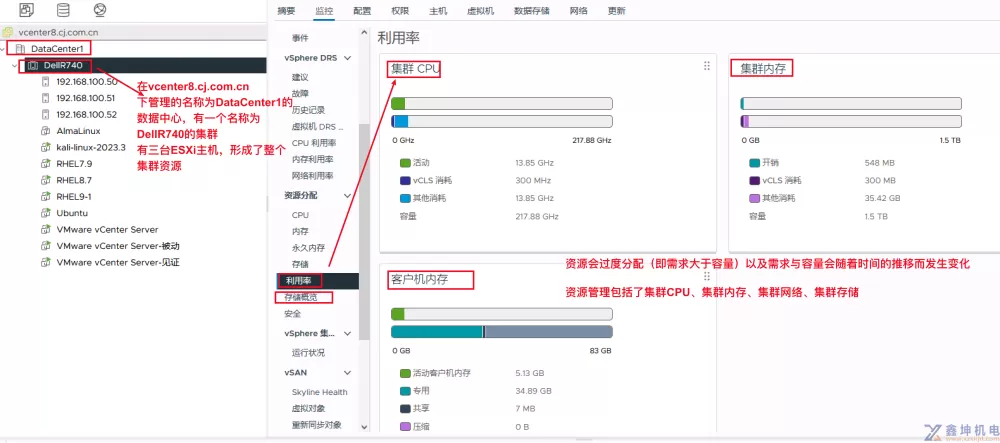Switch to the 更新 tab
The height and width of the screenshot is (443, 1000).
point(616,11)
